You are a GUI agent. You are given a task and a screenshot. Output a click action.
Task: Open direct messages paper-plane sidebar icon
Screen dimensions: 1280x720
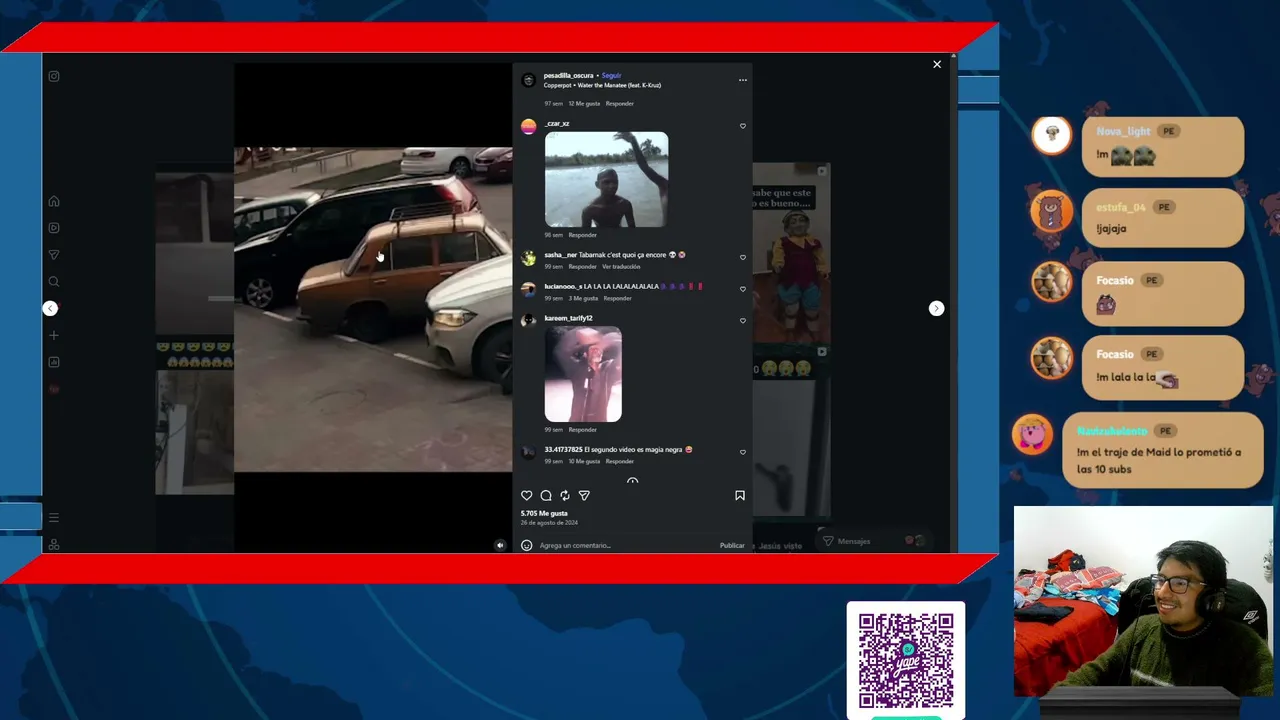[54, 255]
